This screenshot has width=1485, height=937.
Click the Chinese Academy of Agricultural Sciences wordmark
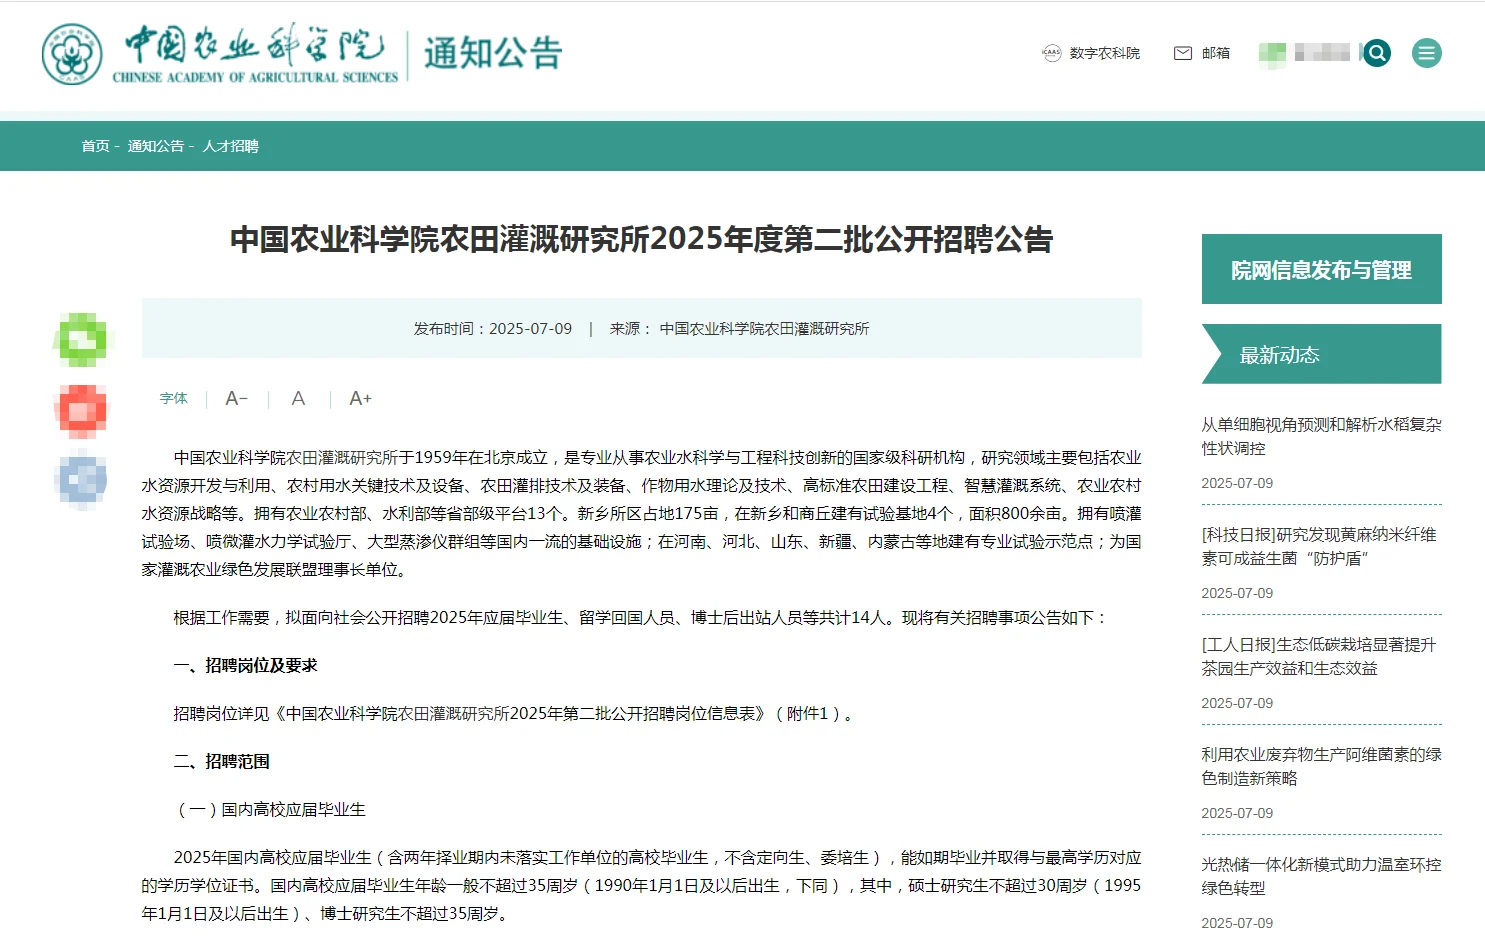[x=255, y=54]
